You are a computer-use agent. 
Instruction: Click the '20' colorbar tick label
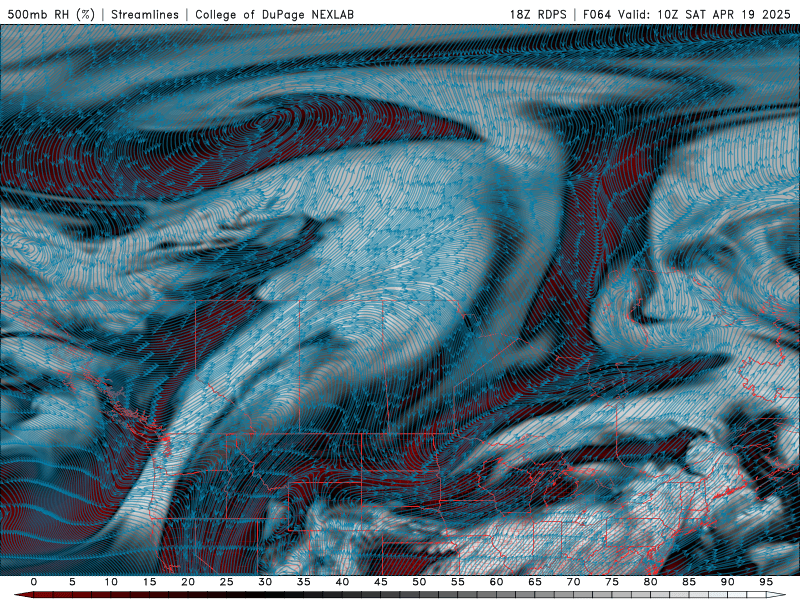tap(188, 582)
